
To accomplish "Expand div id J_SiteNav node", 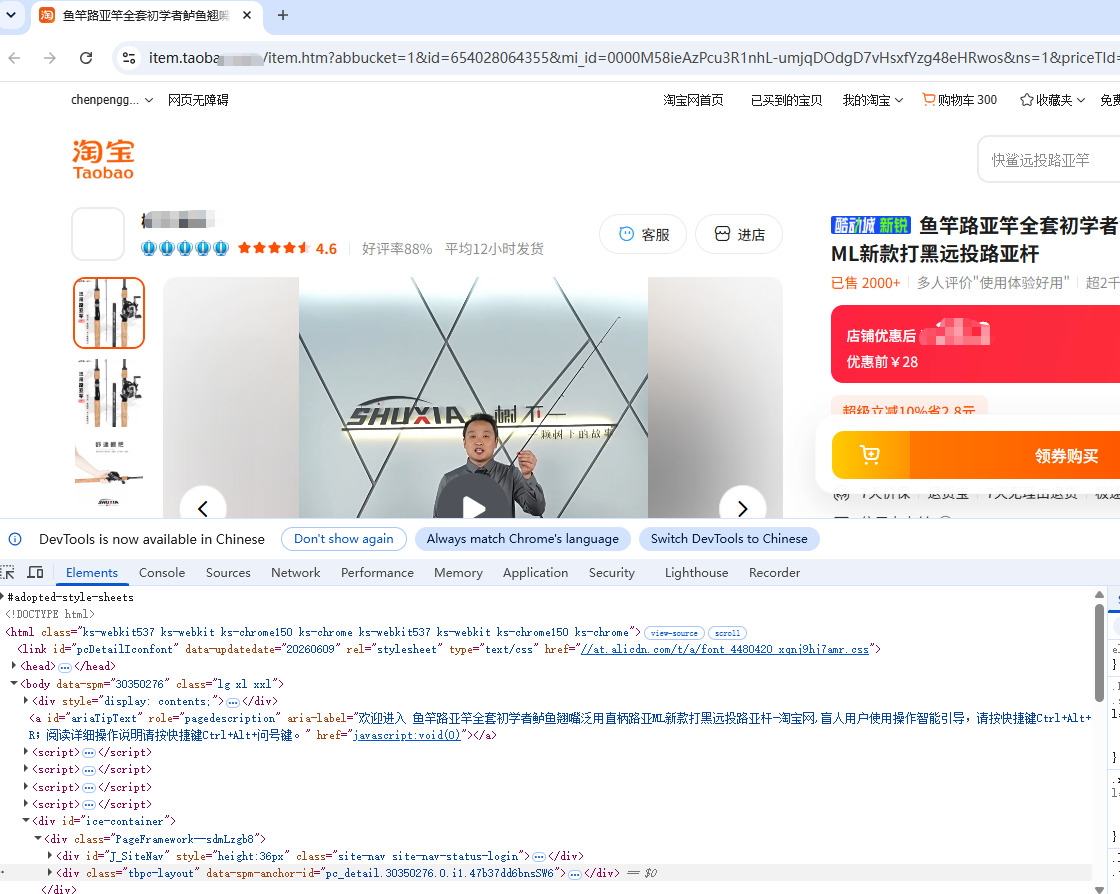I will point(50,855).
